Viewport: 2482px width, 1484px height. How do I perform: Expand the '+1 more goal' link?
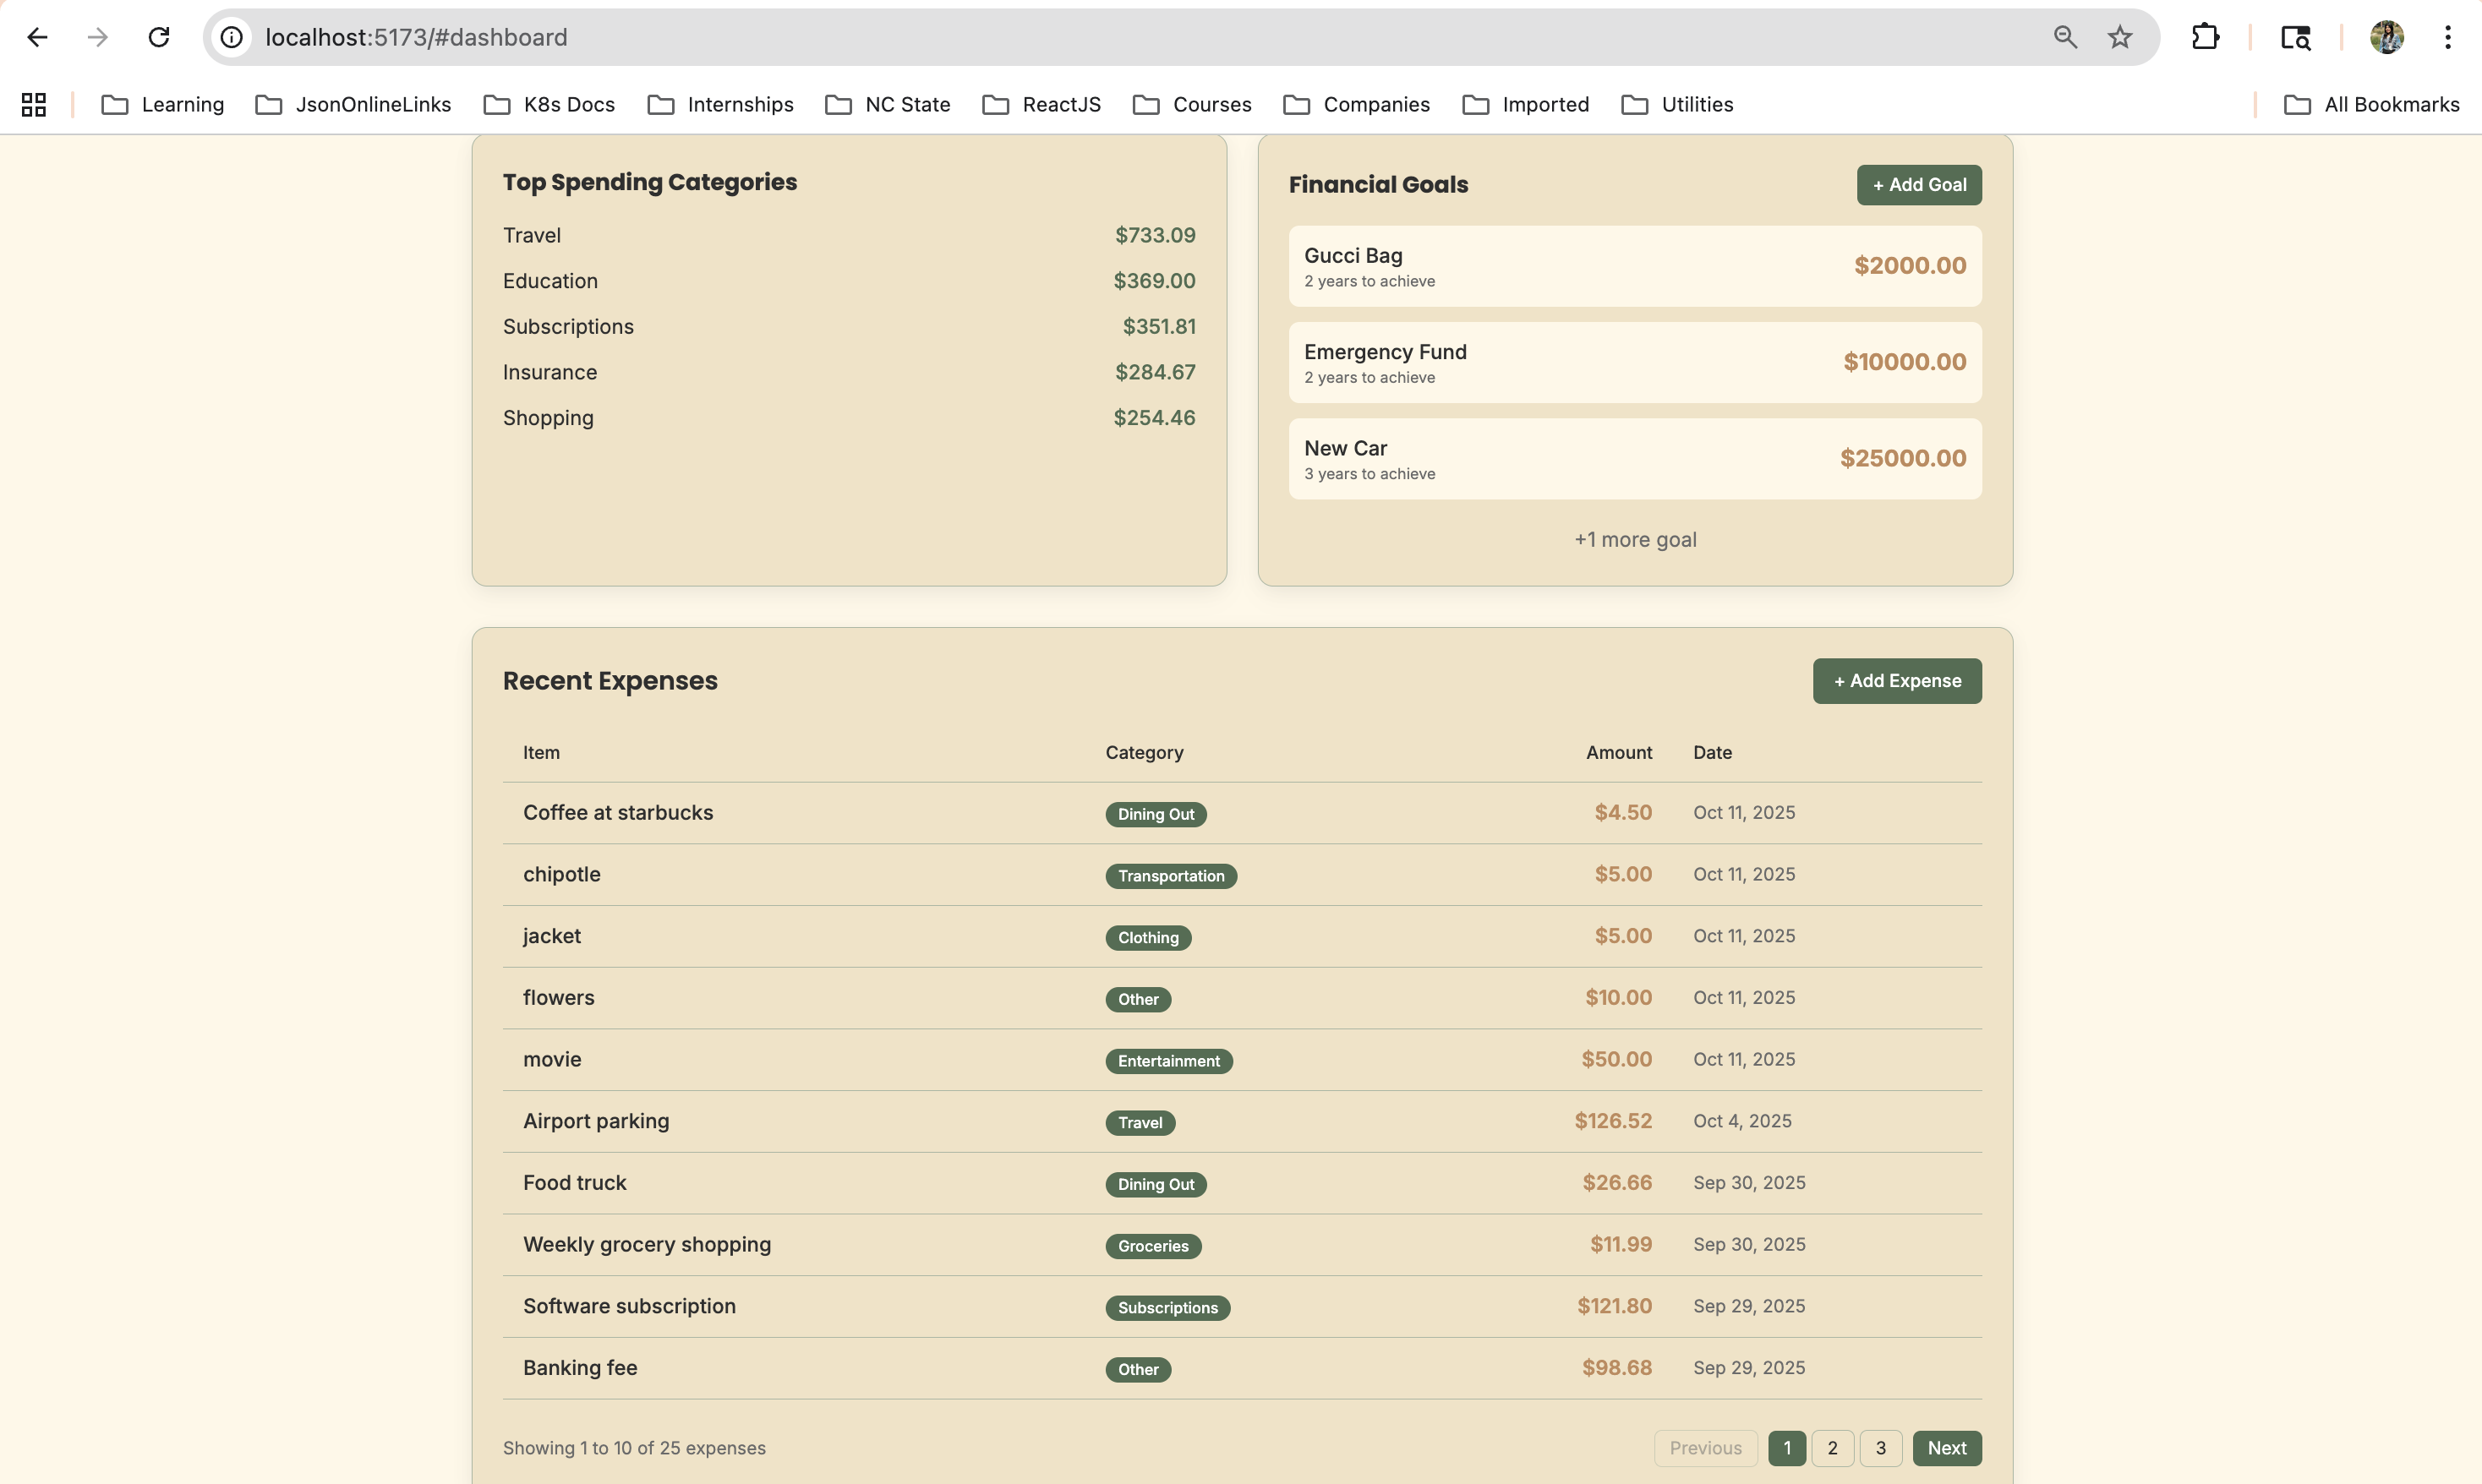1635,539
